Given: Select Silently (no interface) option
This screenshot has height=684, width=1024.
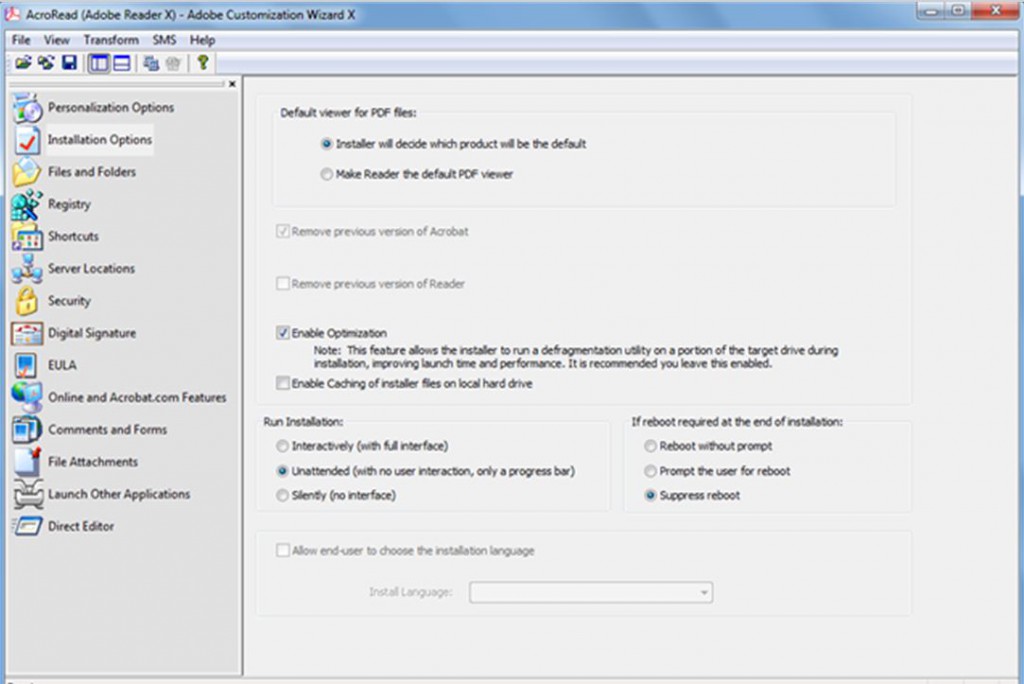Looking at the screenshot, I should tap(282, 495).
